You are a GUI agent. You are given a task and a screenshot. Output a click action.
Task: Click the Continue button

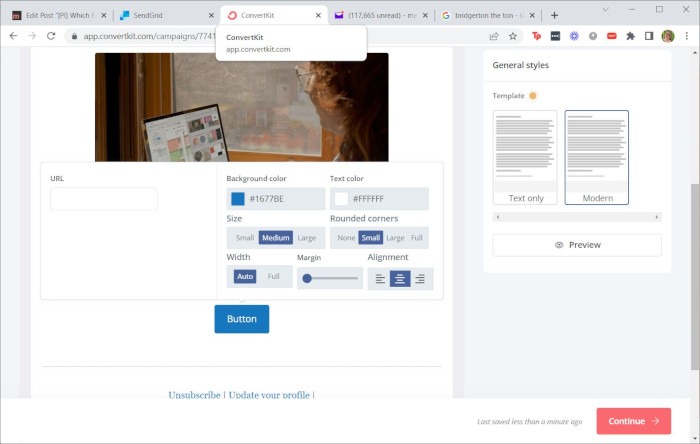pyautogui.click(x=633, y=421)
